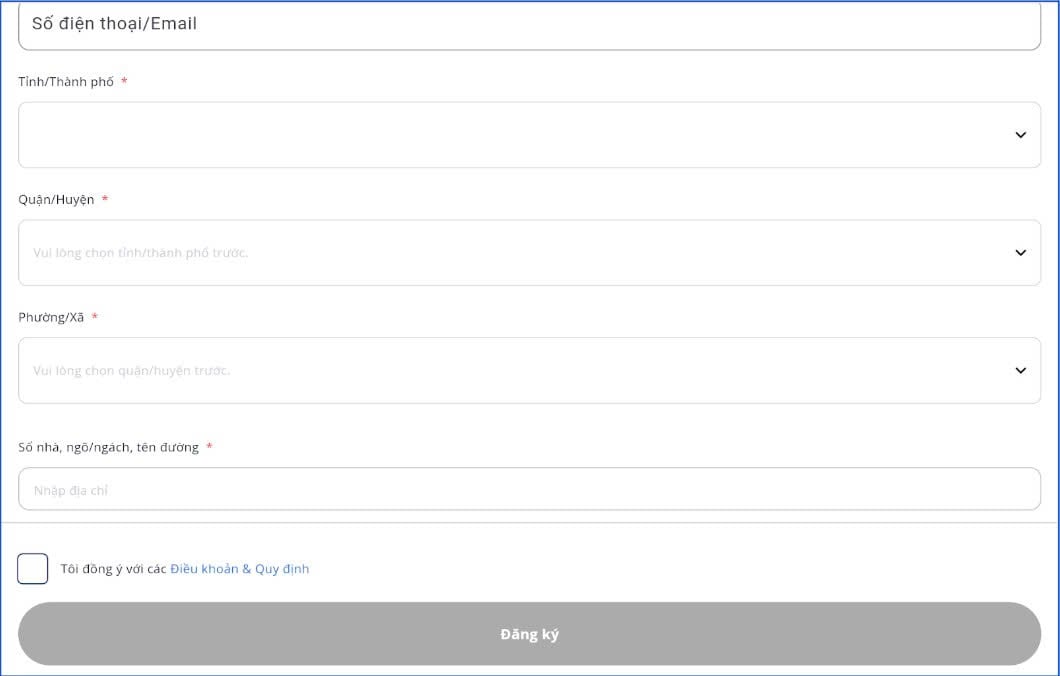Click the Quận/Huyện field label
This screenshot has width=1060, height=676.
(x=56, y=200)
